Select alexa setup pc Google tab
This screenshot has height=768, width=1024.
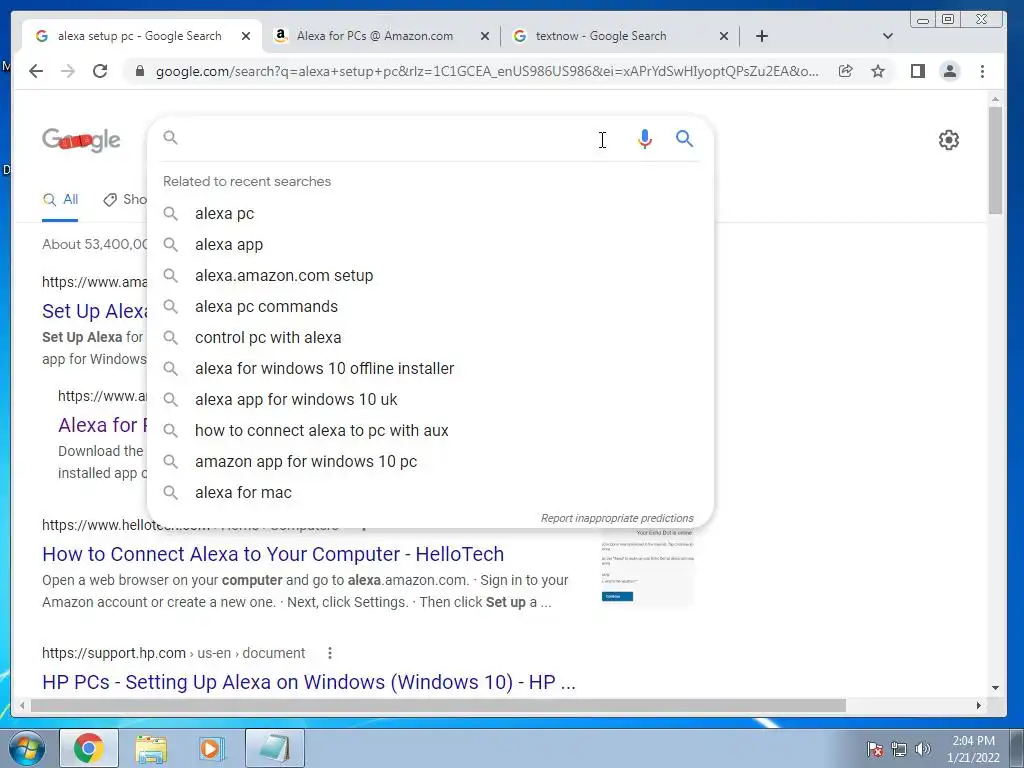(139, 36)
